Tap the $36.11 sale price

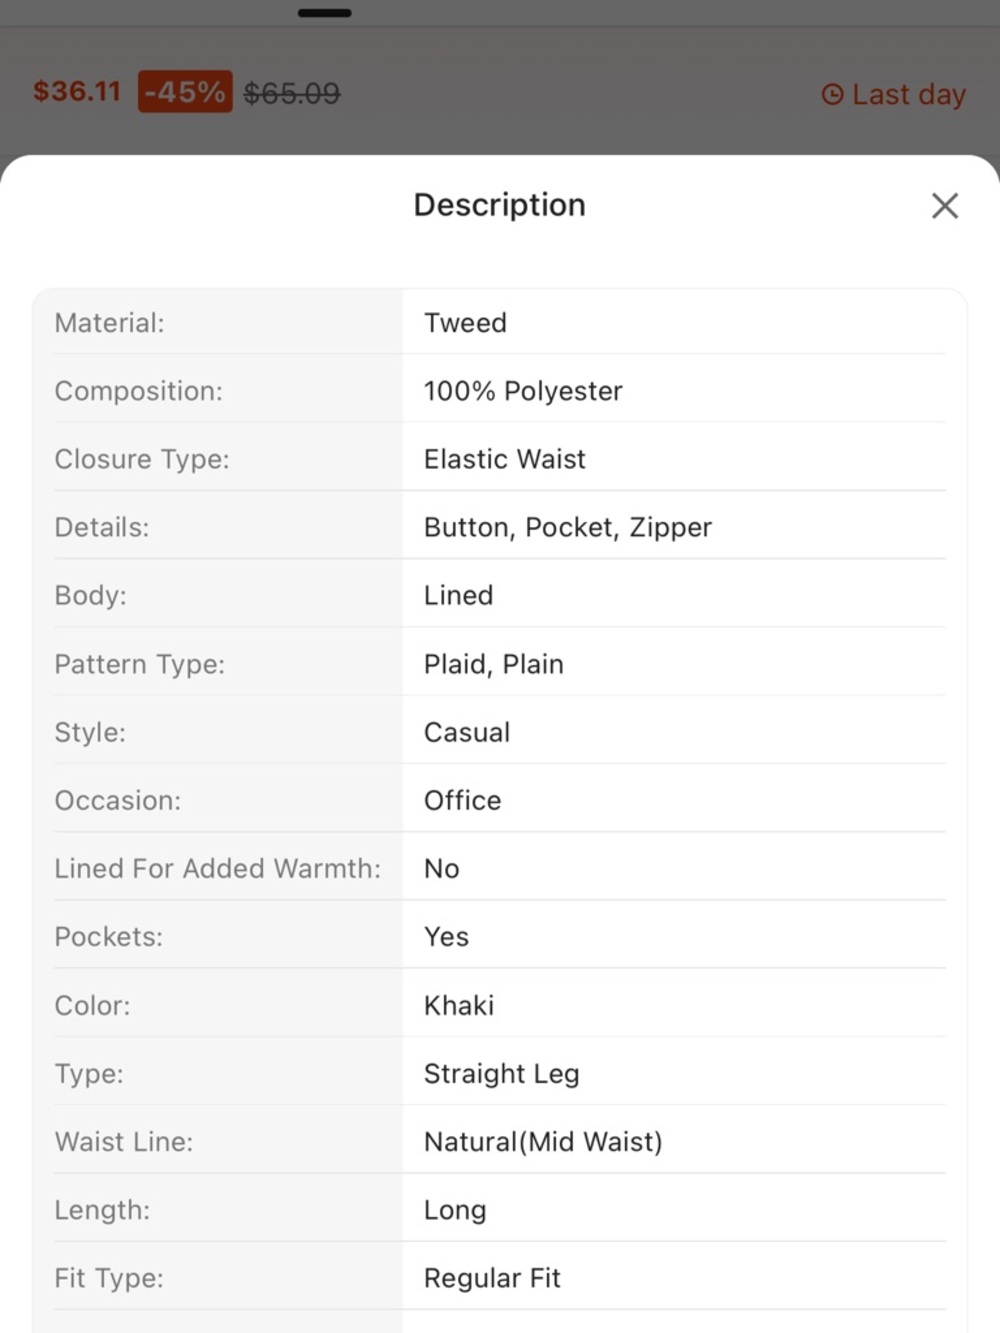(77, 92)
